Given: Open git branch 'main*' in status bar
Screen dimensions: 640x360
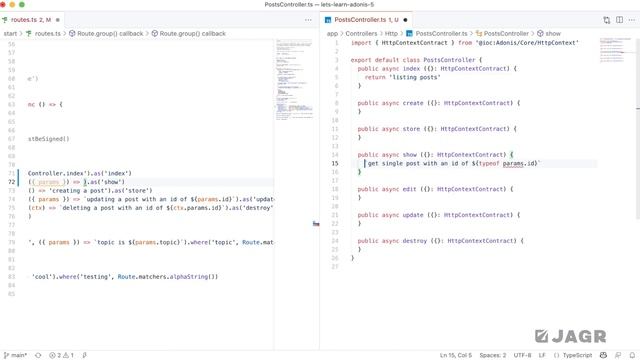Looking at the screenshot, I should pos(16,355).
